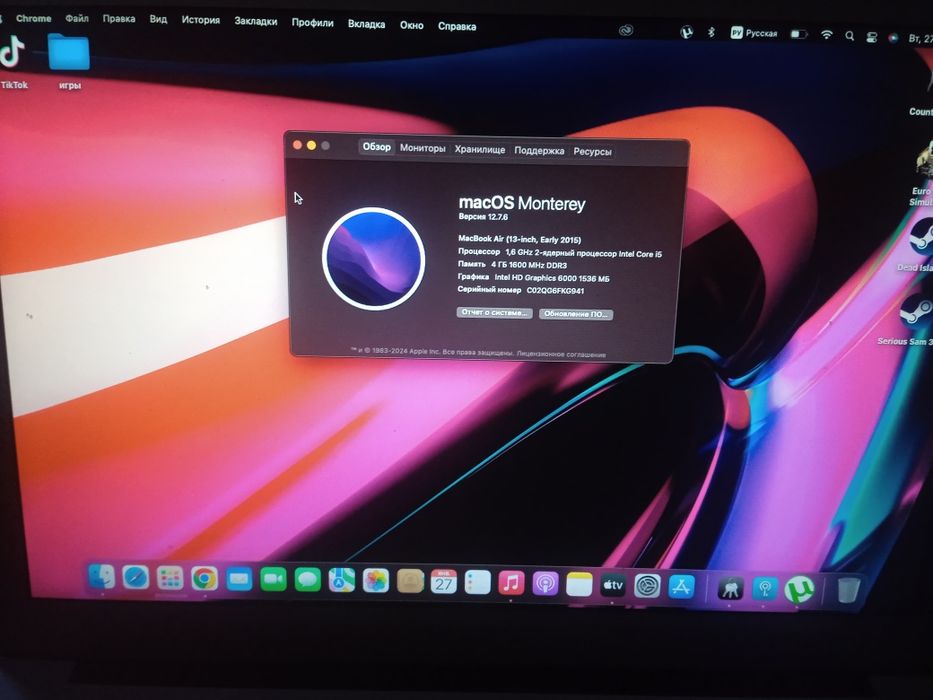
Task: Open the Chrome application menu
Action: (x=33, y=18)
